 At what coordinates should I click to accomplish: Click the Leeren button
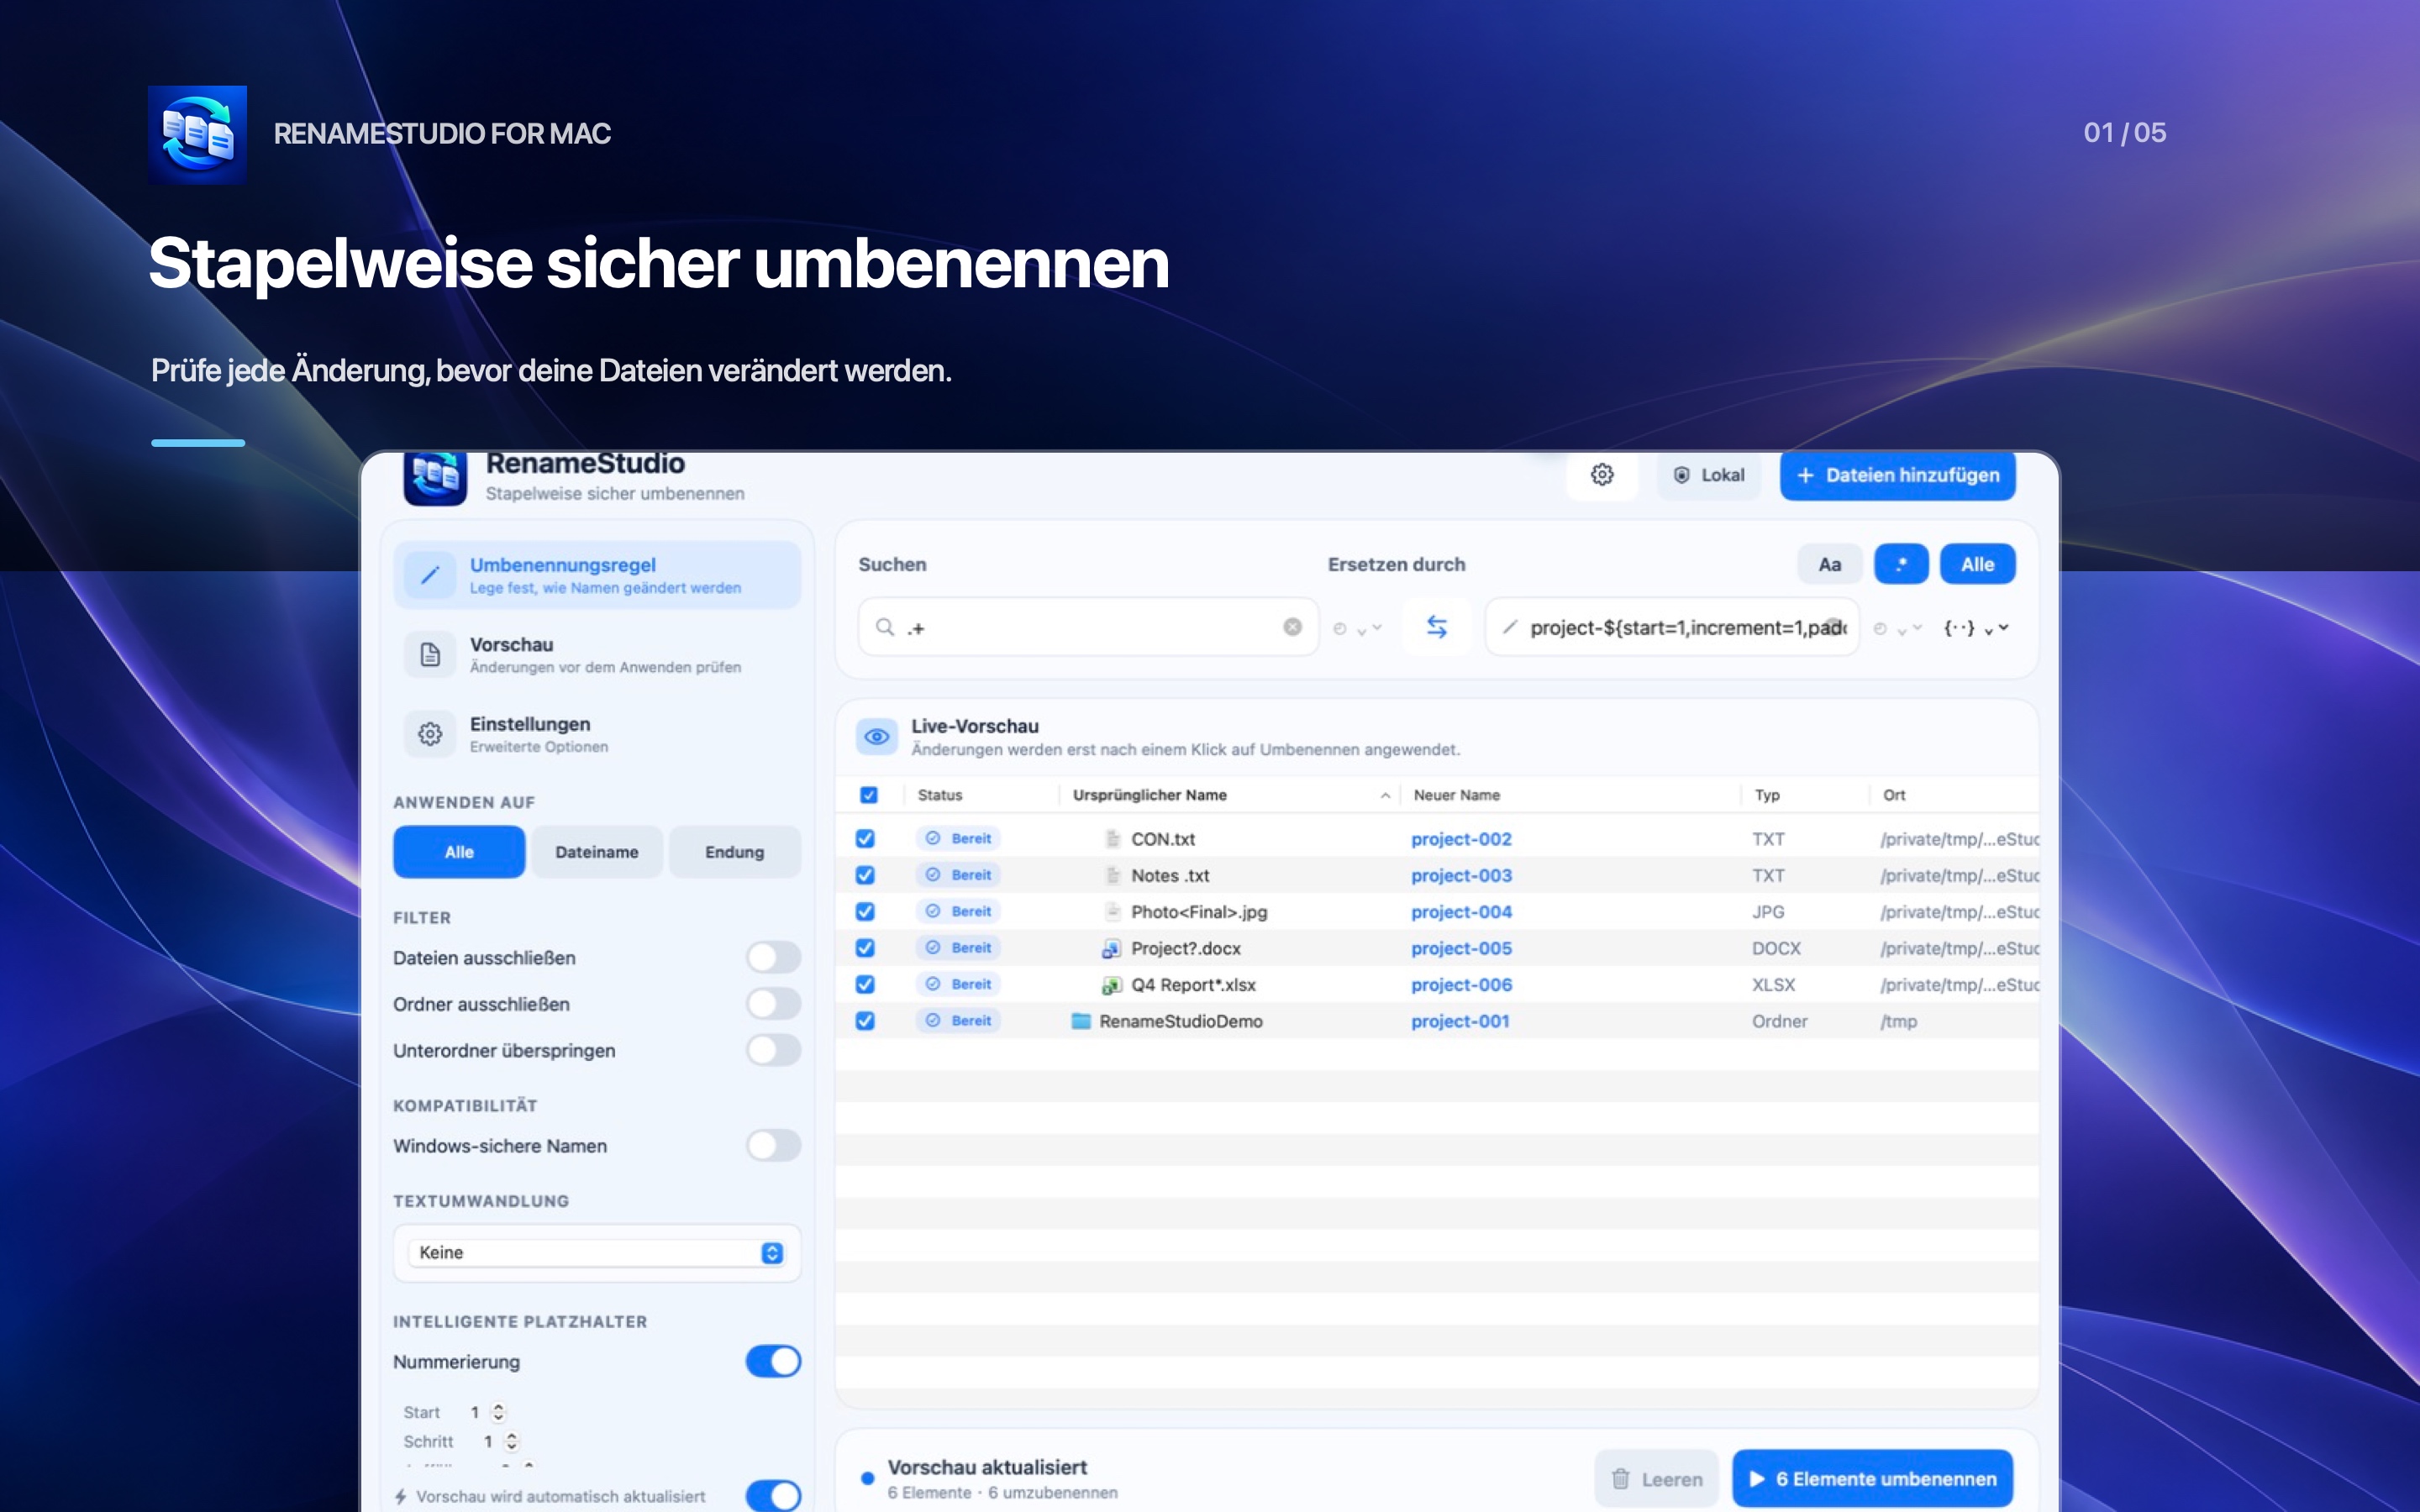[1656, 1479]
